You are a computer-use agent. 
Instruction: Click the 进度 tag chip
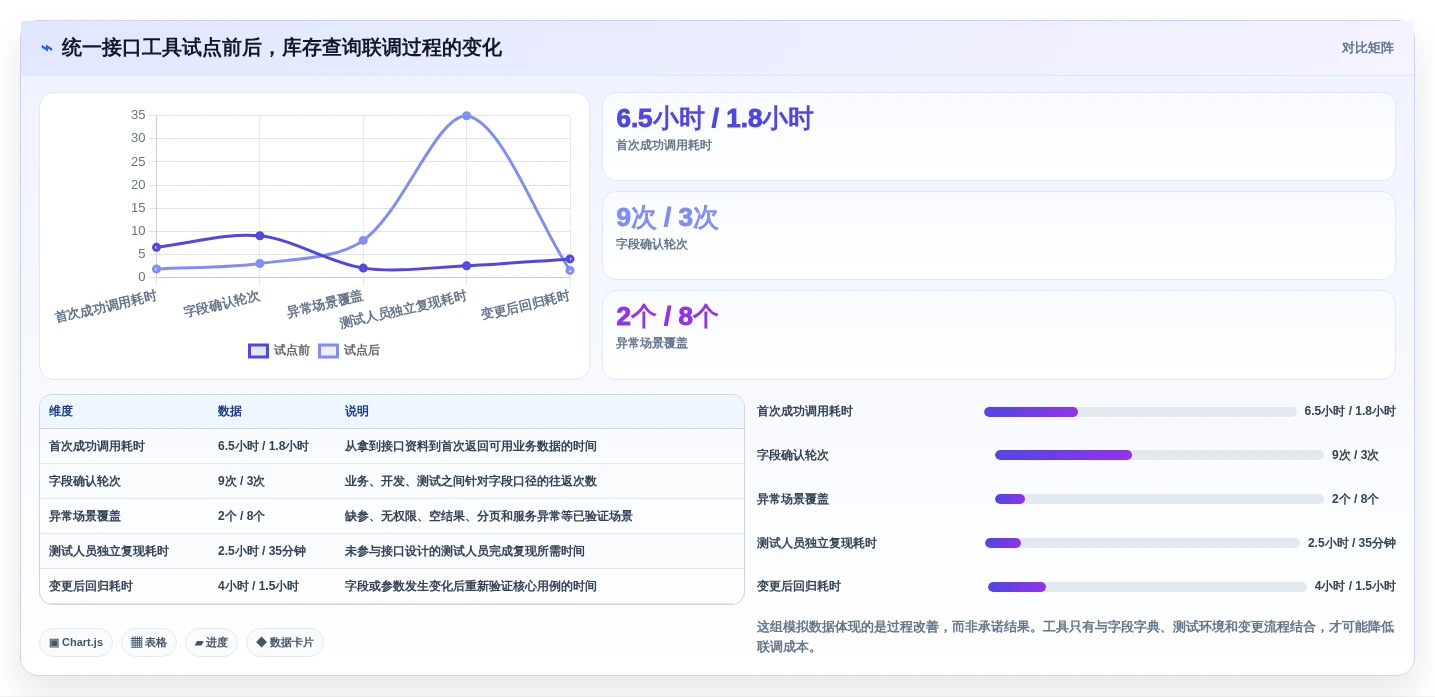[211, 643]
